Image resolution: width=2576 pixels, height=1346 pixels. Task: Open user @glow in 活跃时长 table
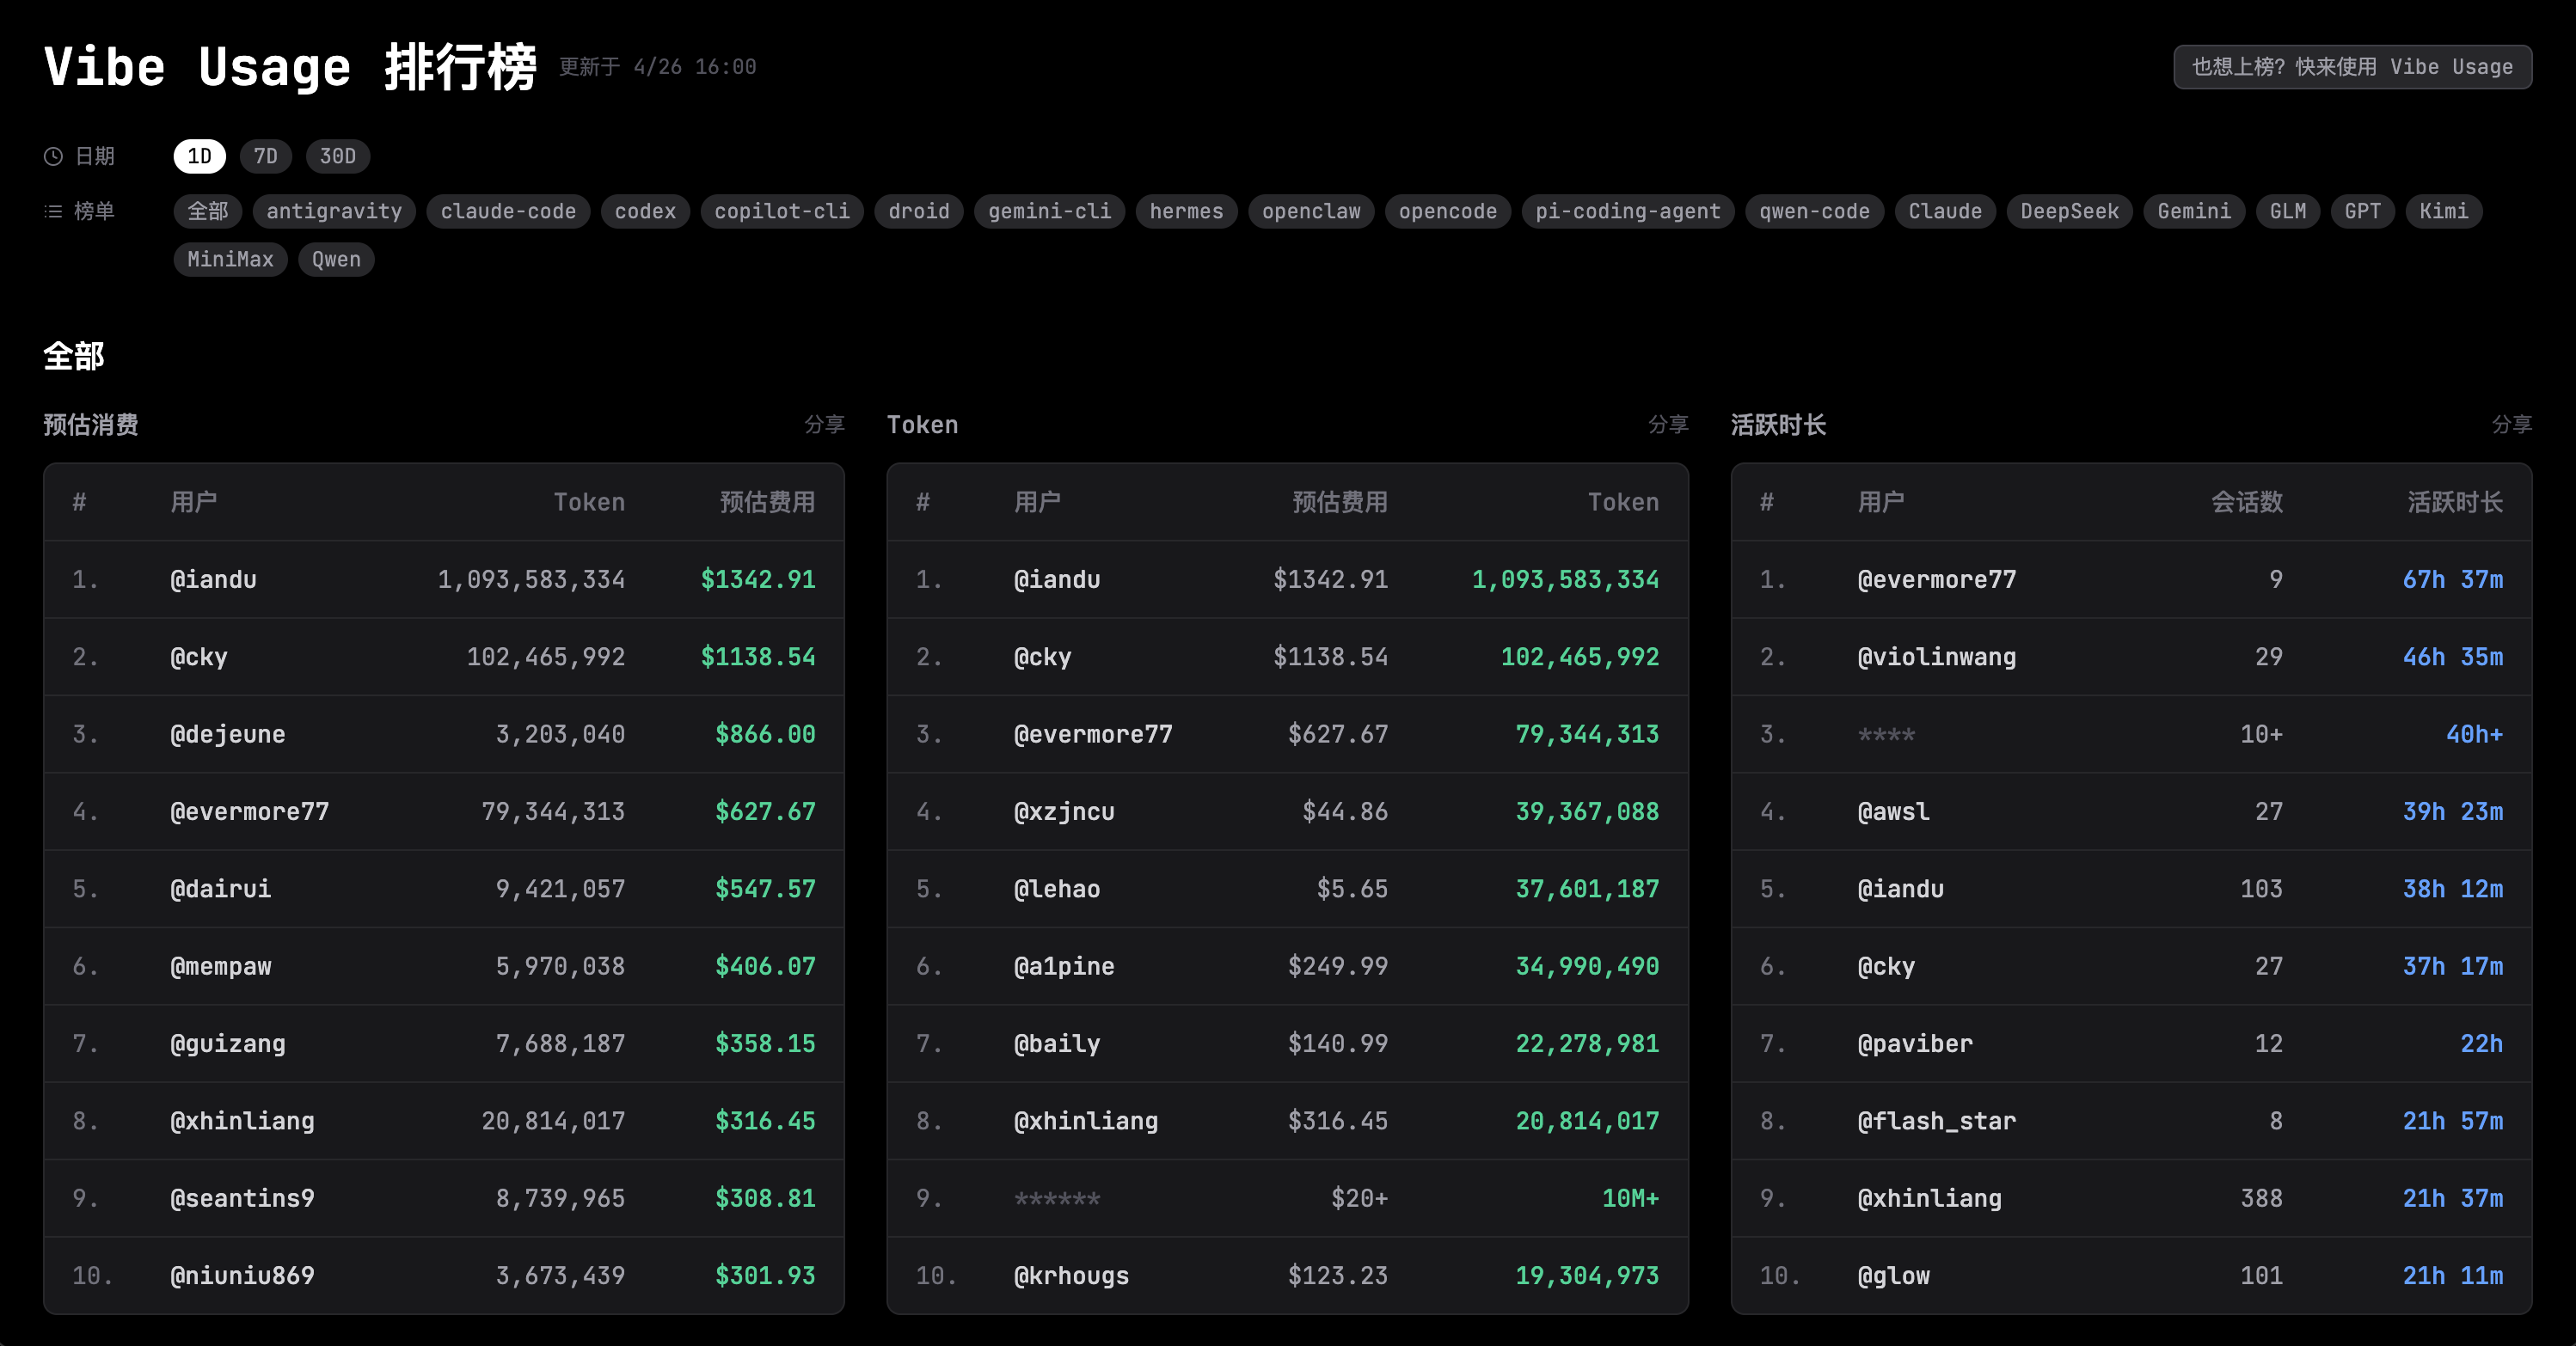(x=1893, y=1275)
